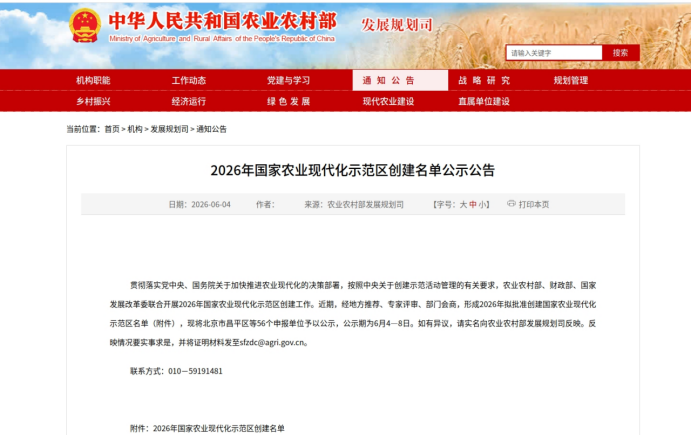Open attachment 2026年国家农业现代化示范区创建名单
The image size is (691, 435).
point(219,428)
